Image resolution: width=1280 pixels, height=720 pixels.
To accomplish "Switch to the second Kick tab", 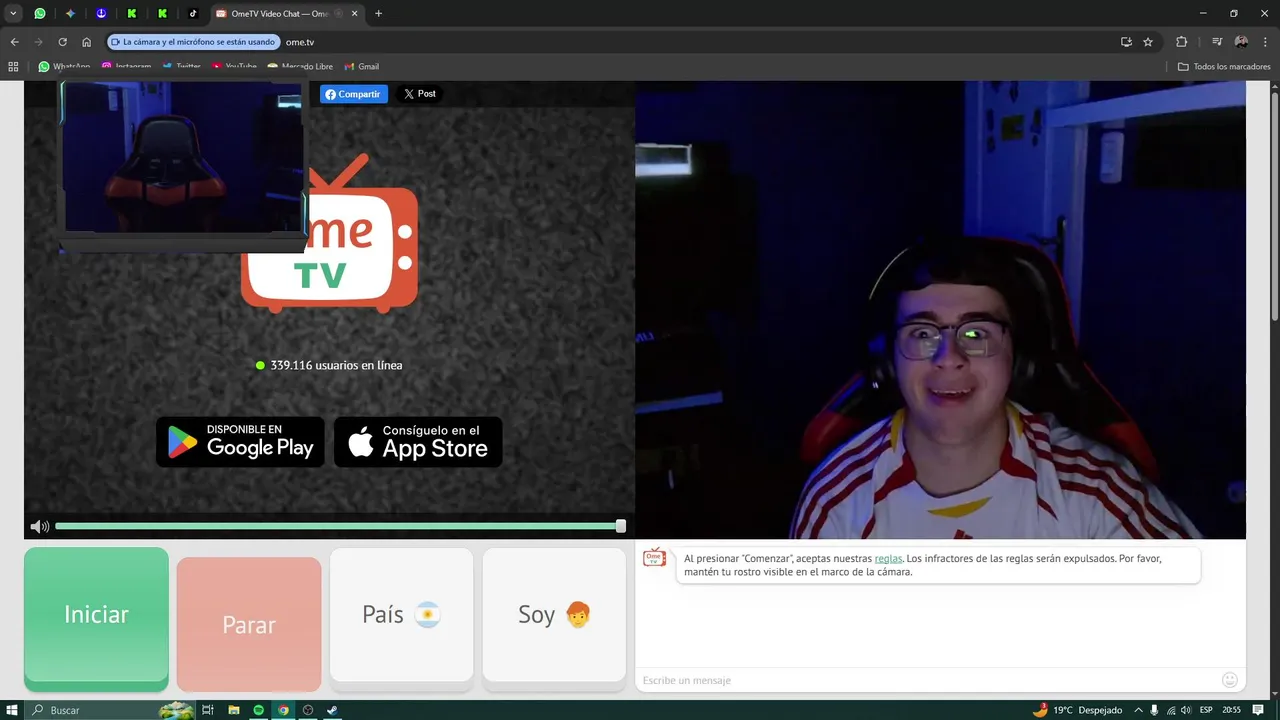I will [162, 14].
